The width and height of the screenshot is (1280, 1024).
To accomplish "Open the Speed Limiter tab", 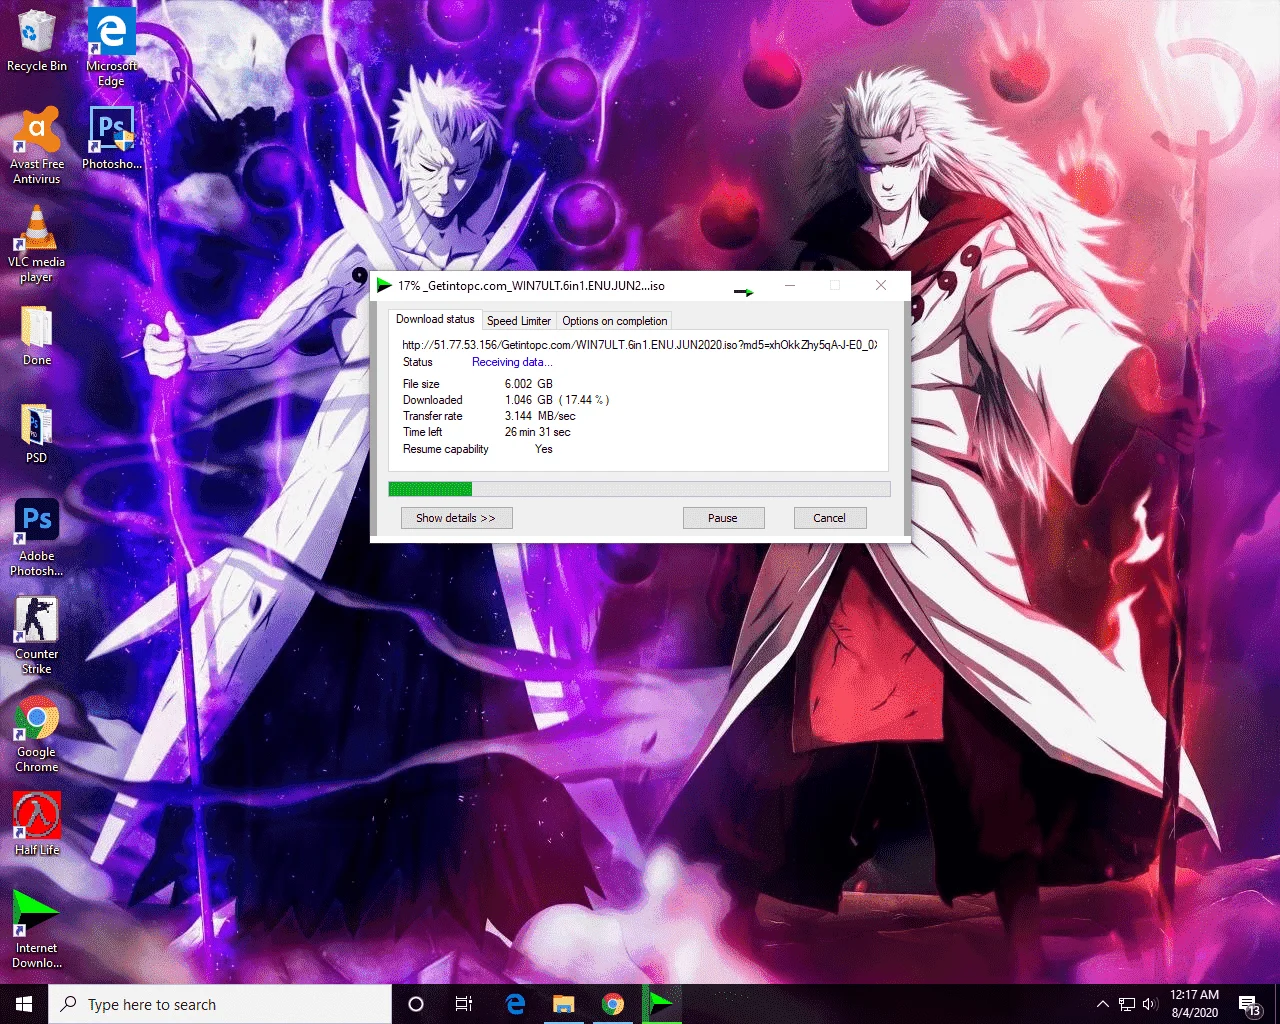I will click(519, 321).
